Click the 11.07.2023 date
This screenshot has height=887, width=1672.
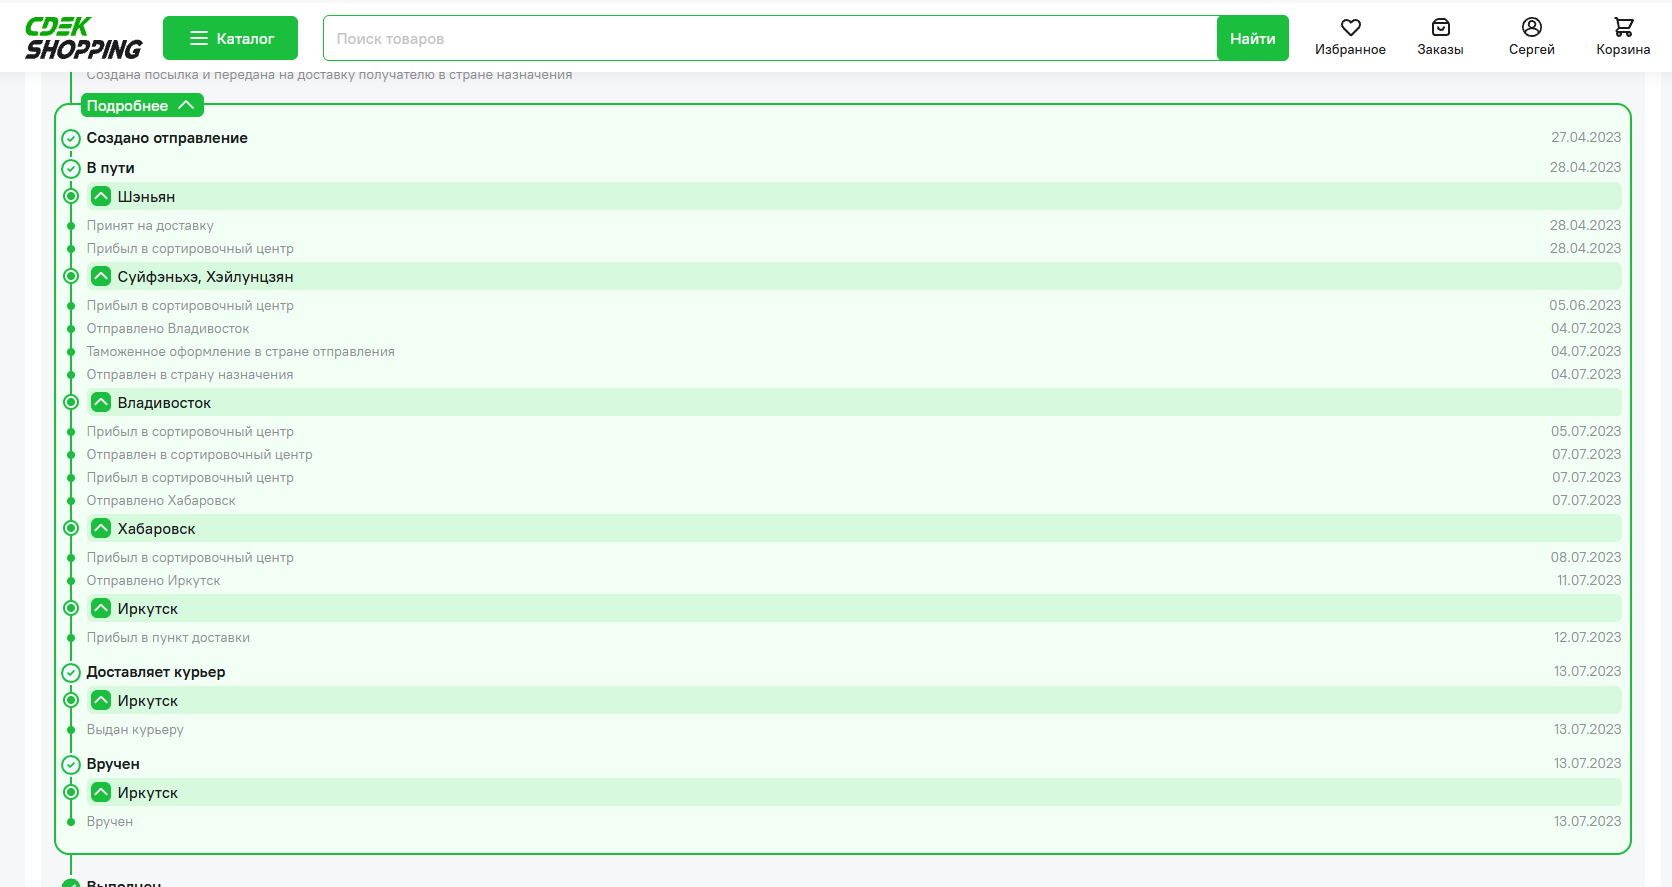[1589, 580]
